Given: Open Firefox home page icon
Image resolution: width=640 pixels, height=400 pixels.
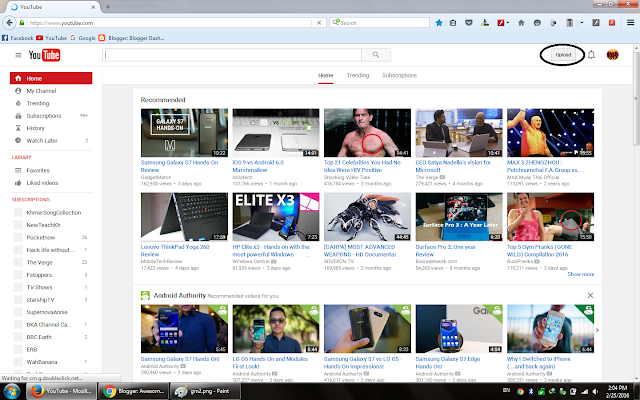Looking at the screenshot, I should [x=521, y=23].
